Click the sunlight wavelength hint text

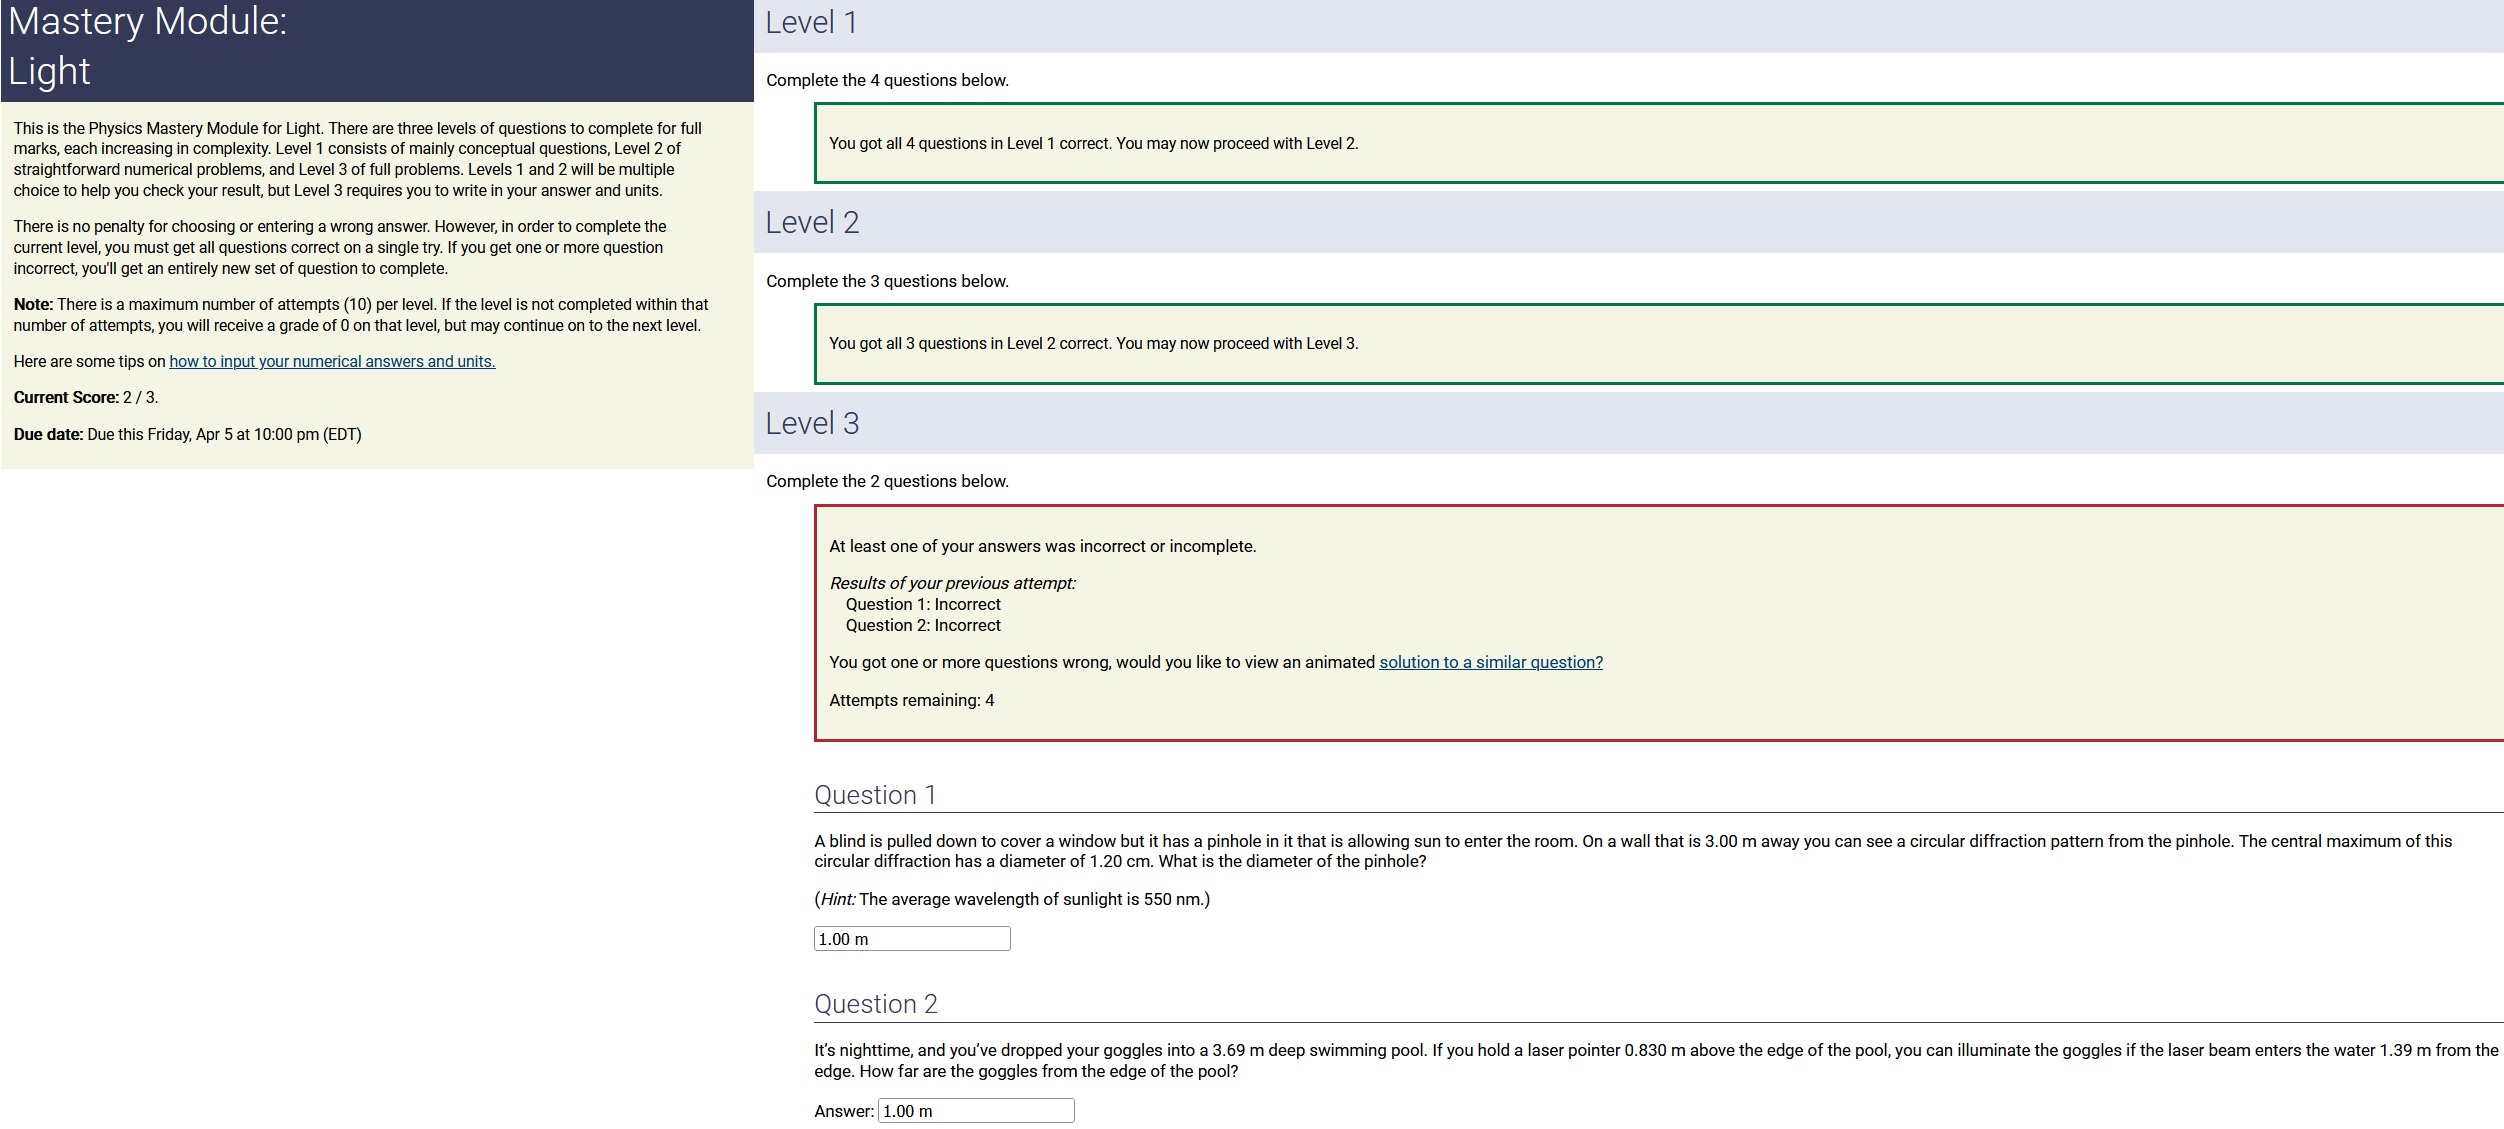click(1011, 899)
